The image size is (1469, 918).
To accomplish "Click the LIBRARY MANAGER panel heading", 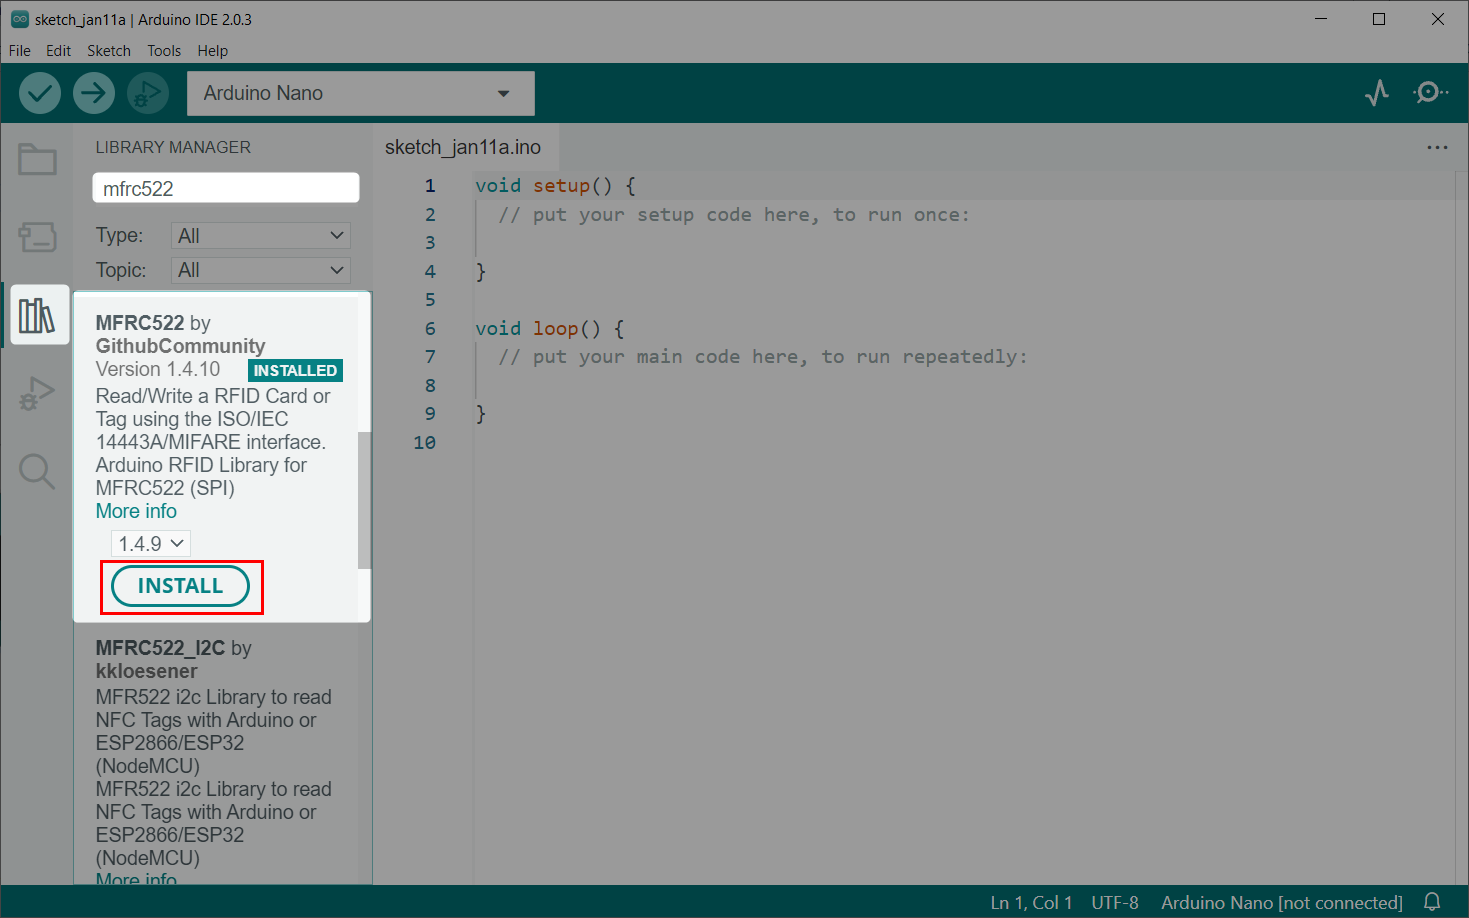I will pos(173,147).
